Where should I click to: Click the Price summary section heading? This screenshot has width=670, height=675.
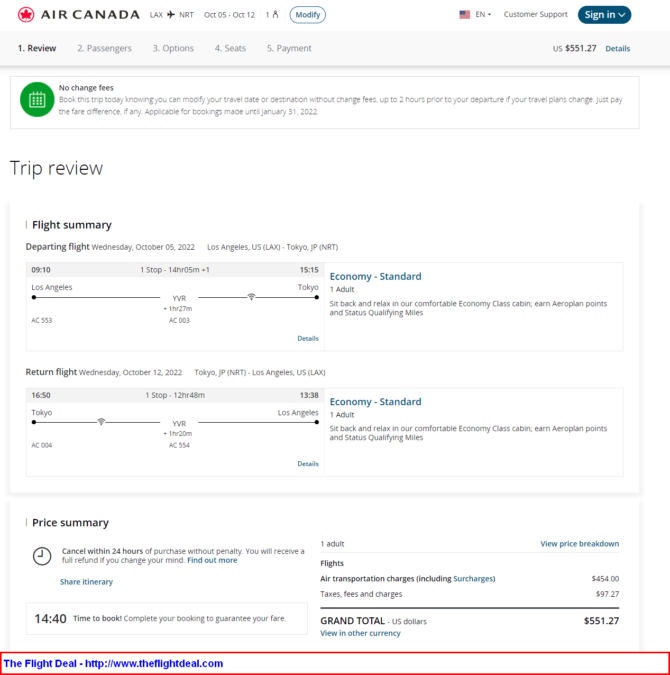pyautogui.click(x=71, y=523)
